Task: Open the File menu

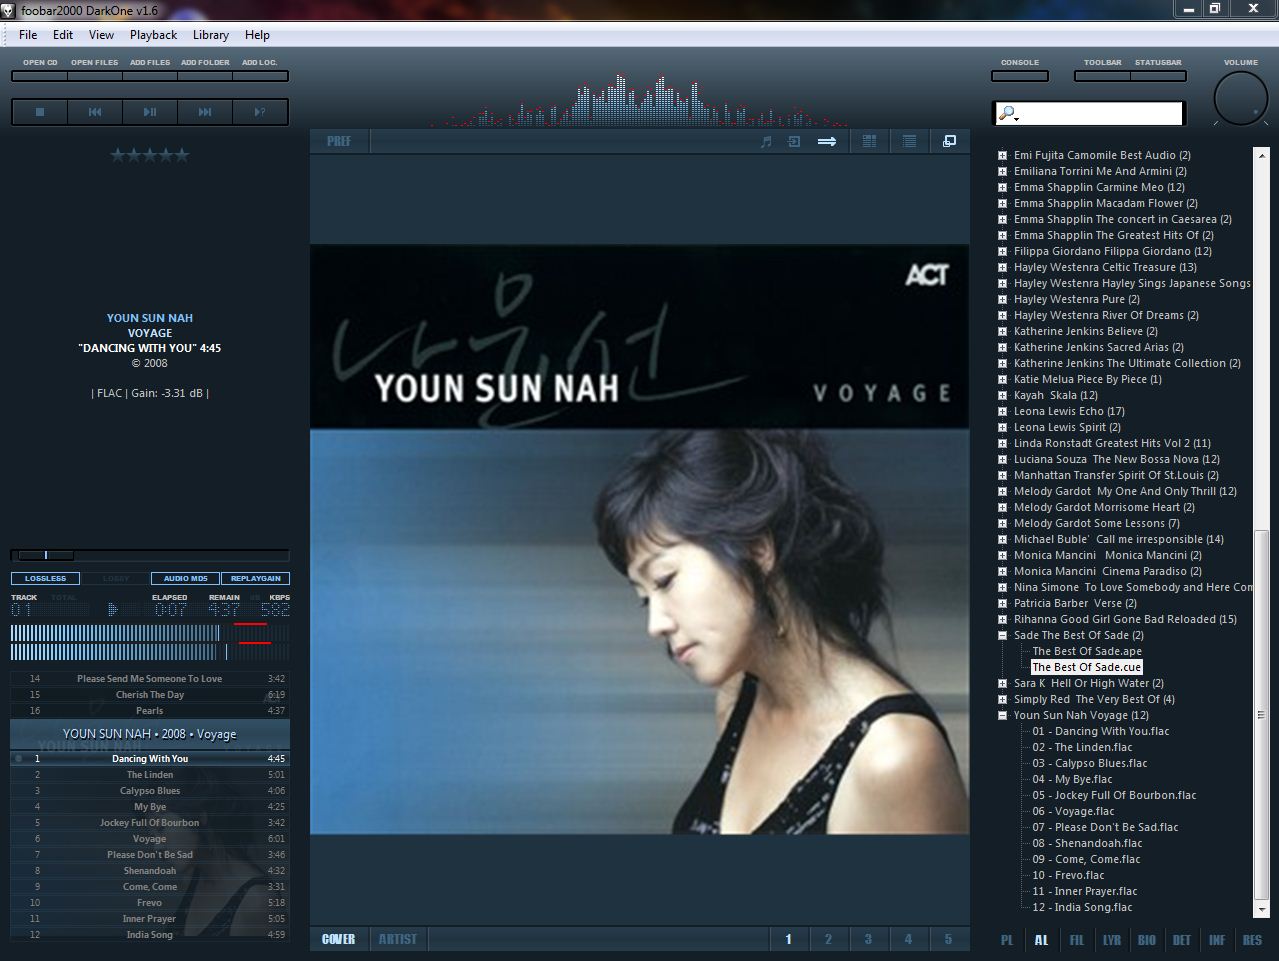Action: pos(28,35)
